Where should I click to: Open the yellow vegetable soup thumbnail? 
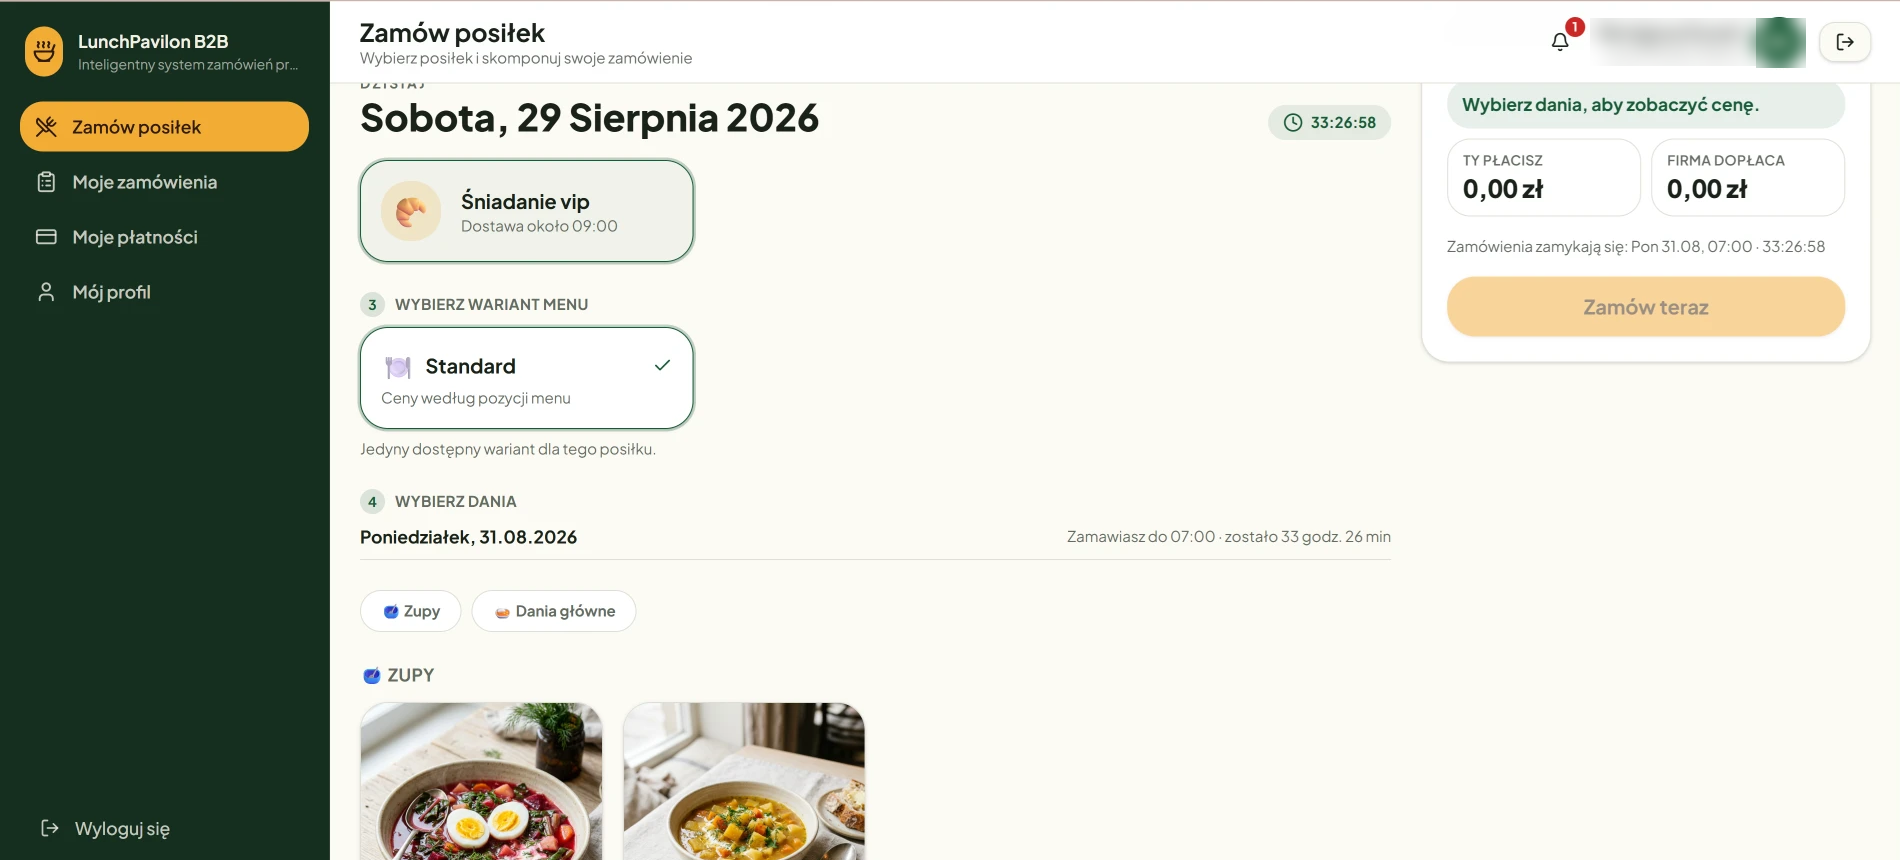point(744,781)
